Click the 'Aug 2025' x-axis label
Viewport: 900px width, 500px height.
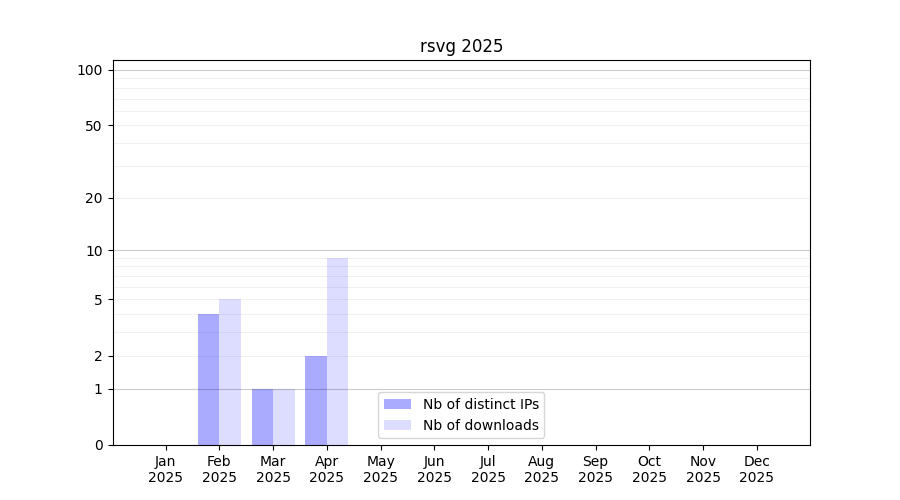coord(541,469)
